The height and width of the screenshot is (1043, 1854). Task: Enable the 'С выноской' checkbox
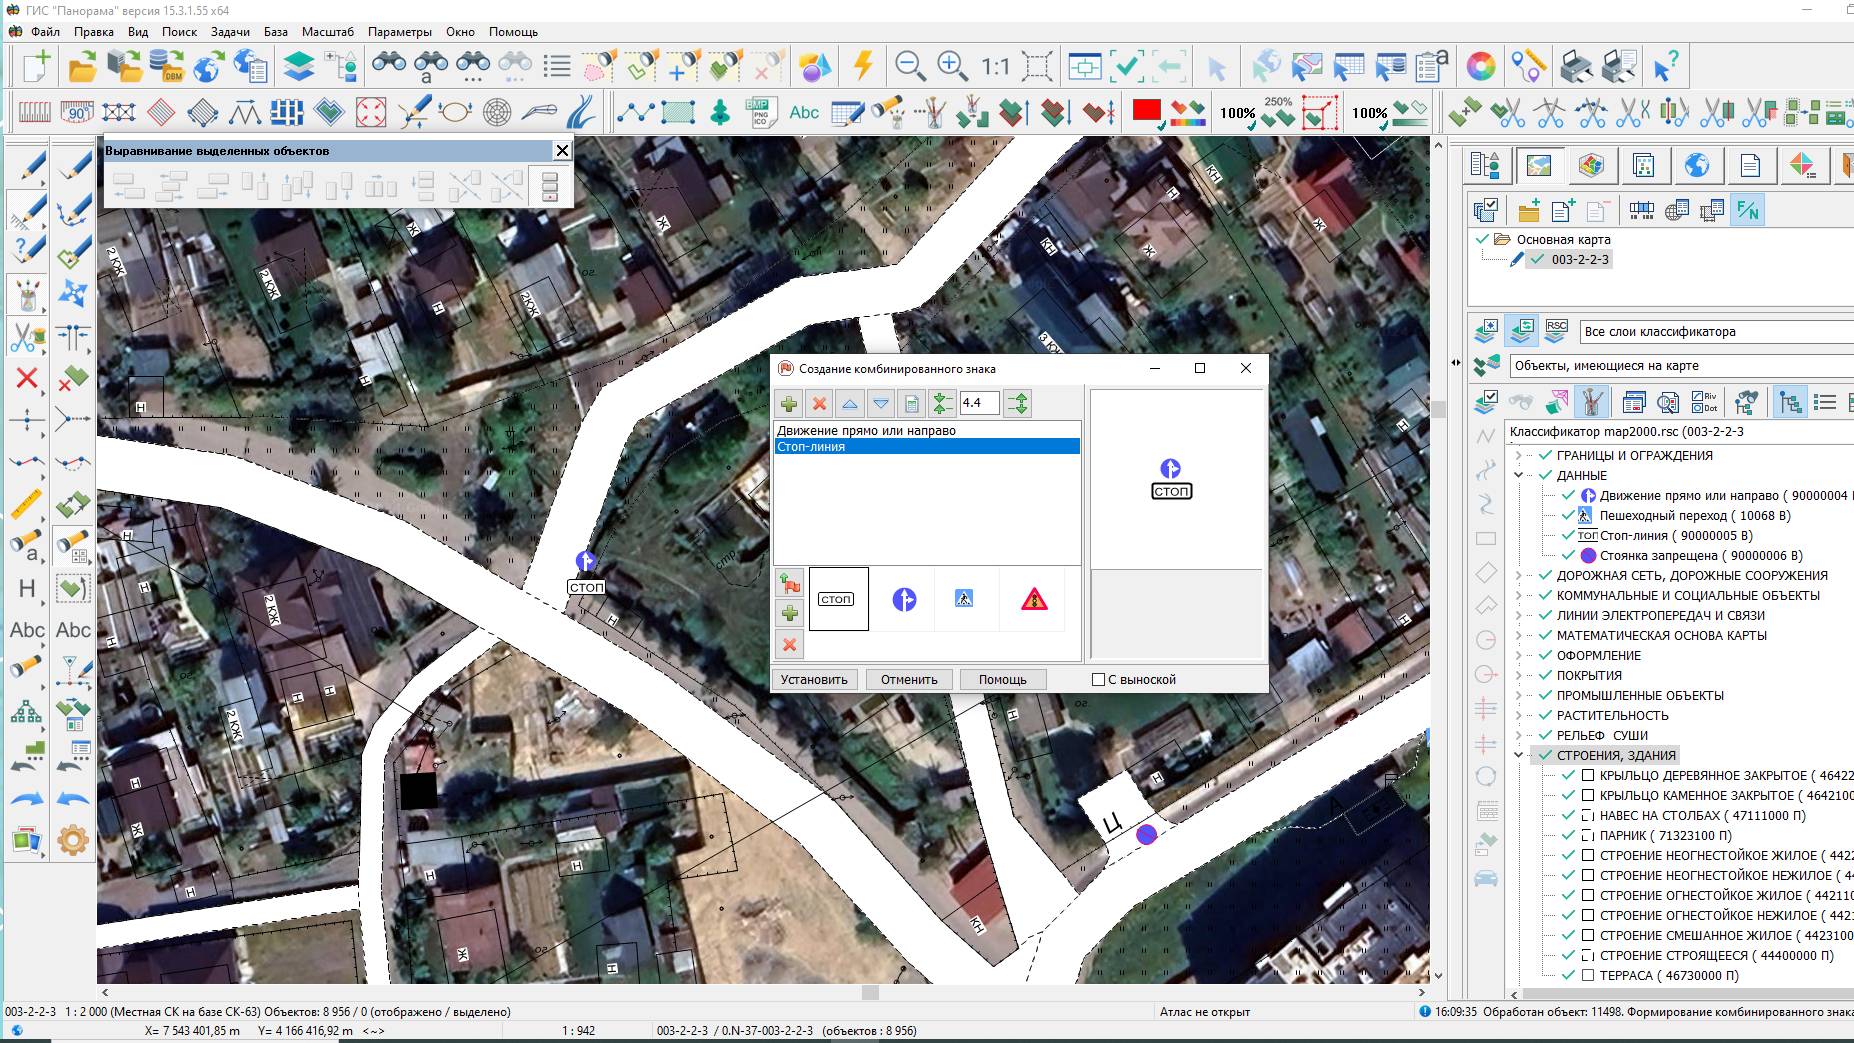(x=1098, y=680)
